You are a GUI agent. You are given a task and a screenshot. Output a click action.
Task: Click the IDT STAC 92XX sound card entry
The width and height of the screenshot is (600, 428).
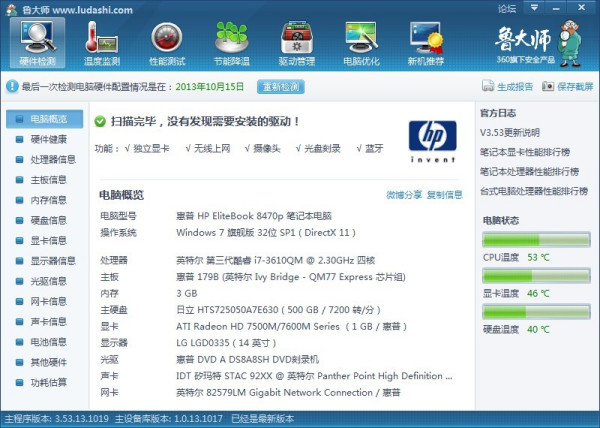(314, 376)
